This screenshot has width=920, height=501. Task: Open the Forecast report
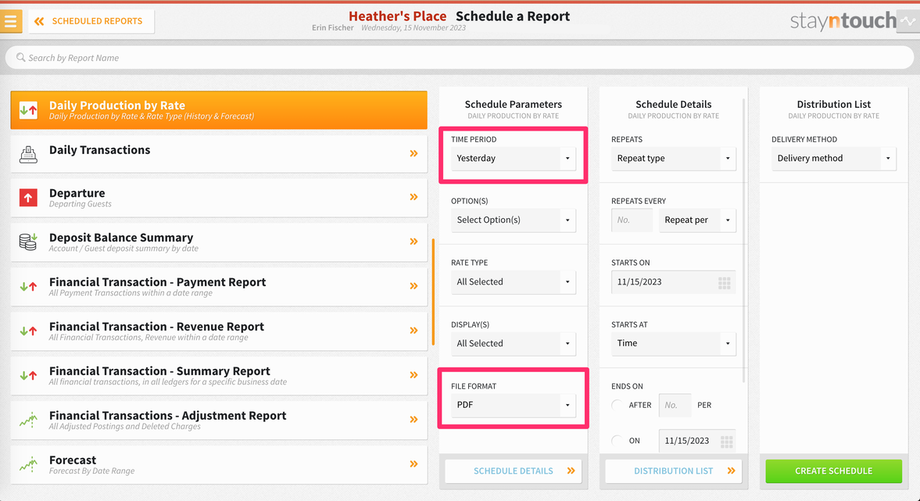pos(219,465)
